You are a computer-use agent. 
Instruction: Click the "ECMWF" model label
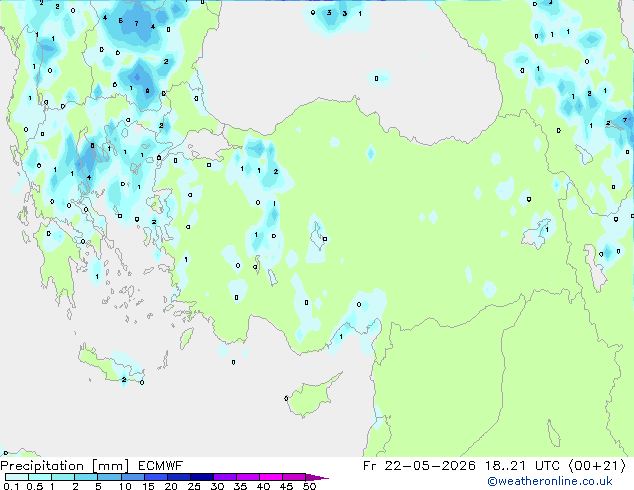click(161, 466)
